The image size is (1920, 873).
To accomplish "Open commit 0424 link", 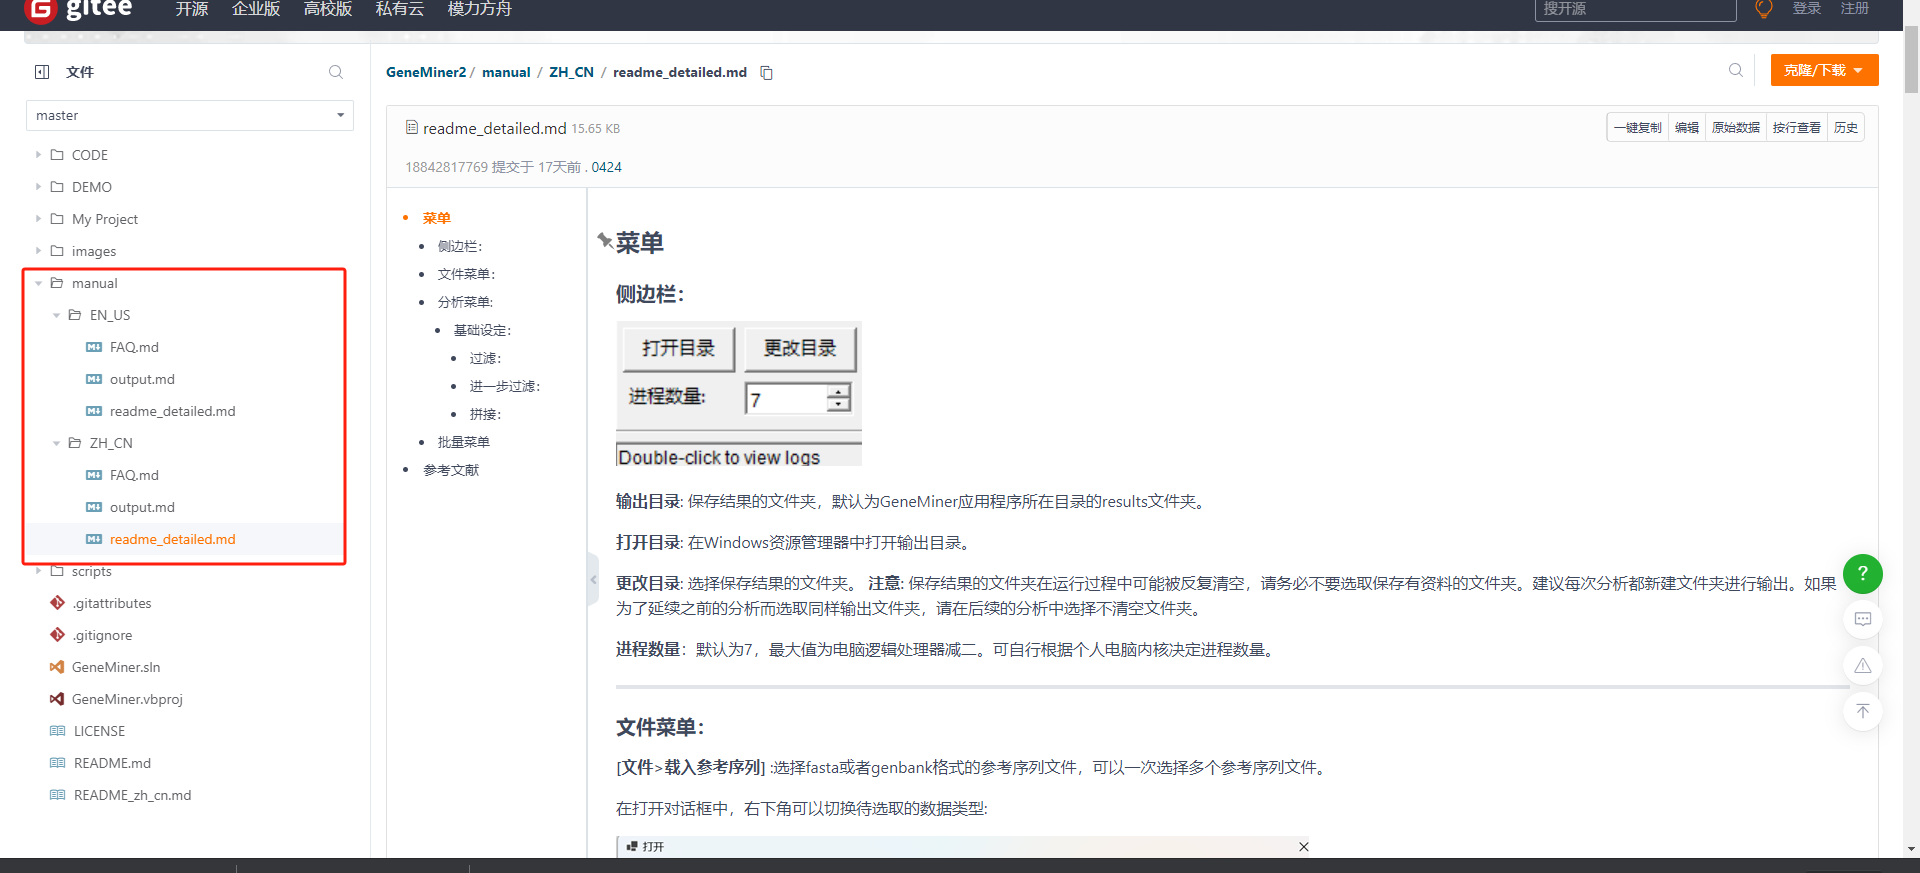I will (x=606, y=167).
